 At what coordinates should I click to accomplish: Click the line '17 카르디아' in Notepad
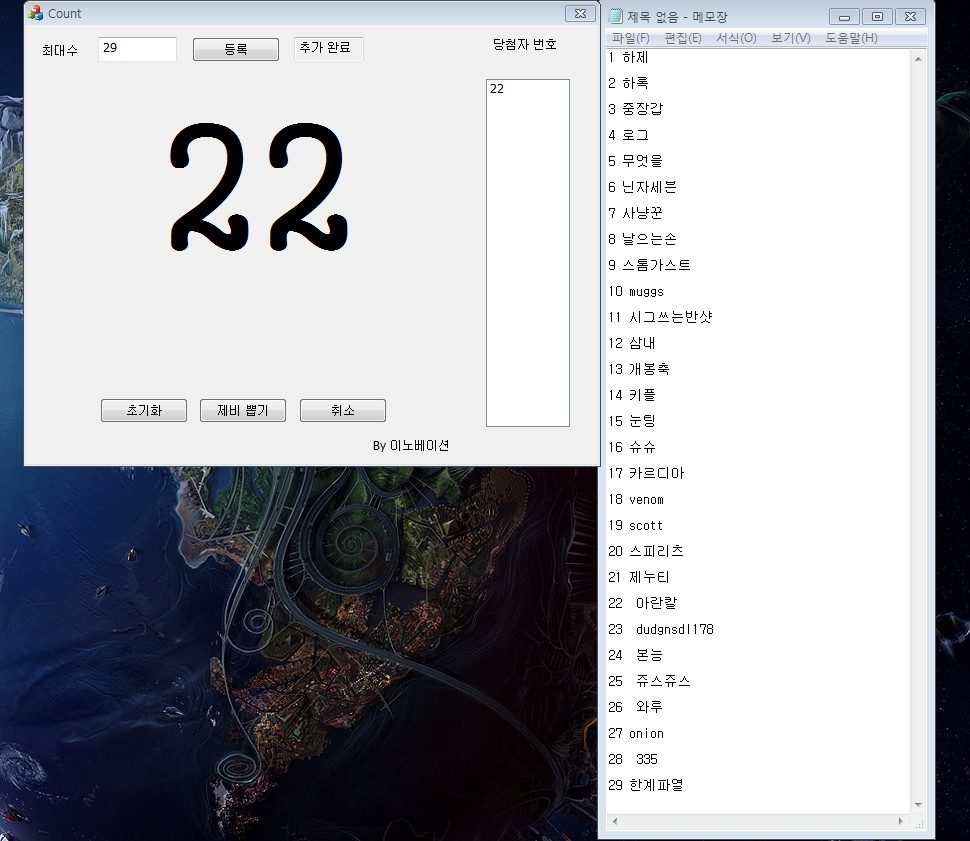coord(646,473)
